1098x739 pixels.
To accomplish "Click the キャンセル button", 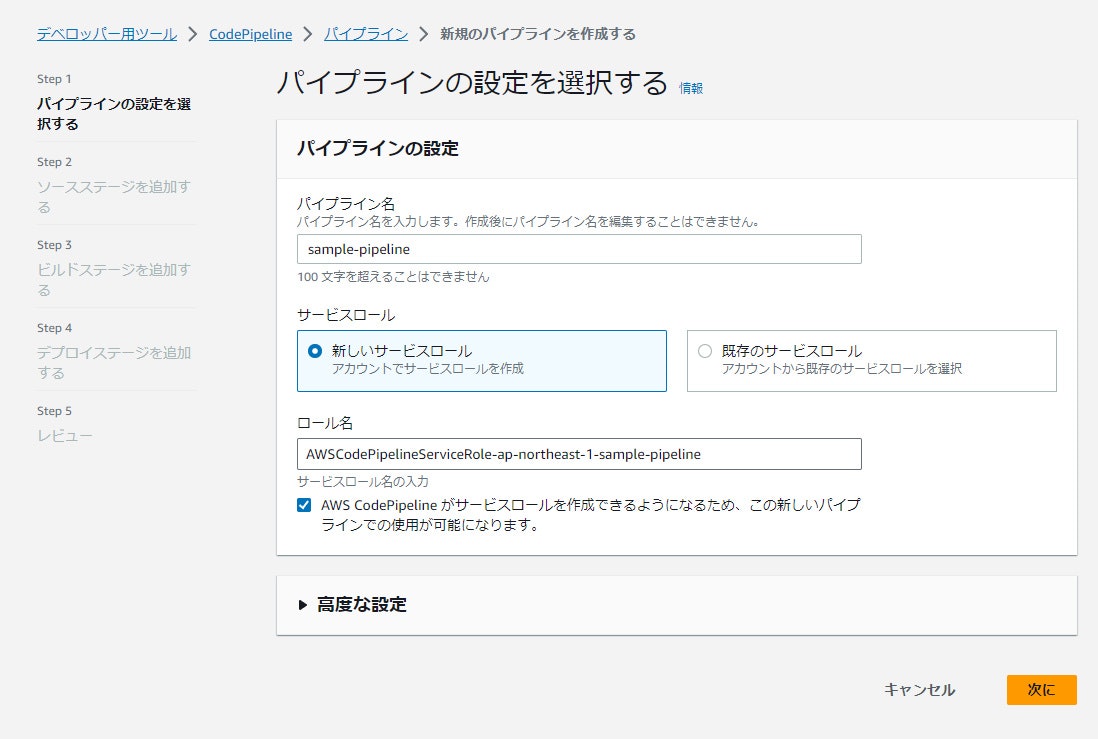I will click(919, 690).
